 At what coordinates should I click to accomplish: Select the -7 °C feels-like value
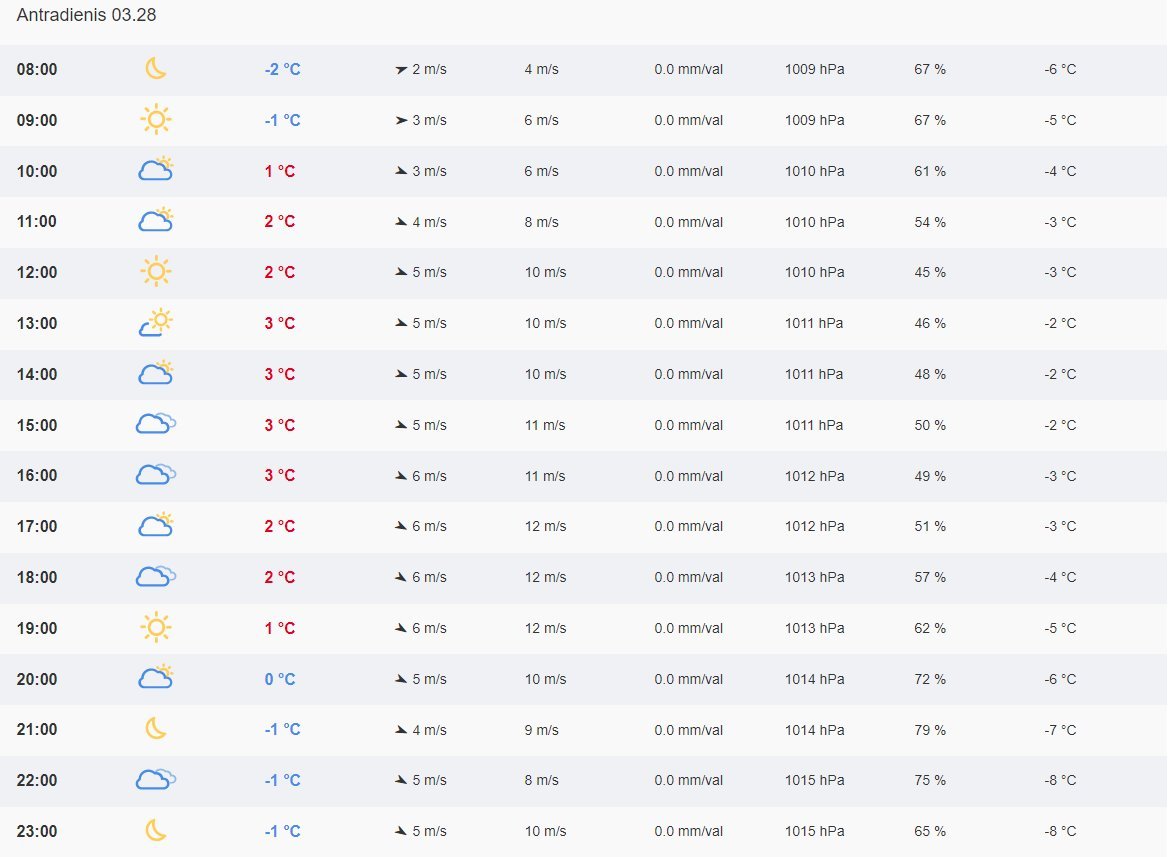pos(1059,730)
